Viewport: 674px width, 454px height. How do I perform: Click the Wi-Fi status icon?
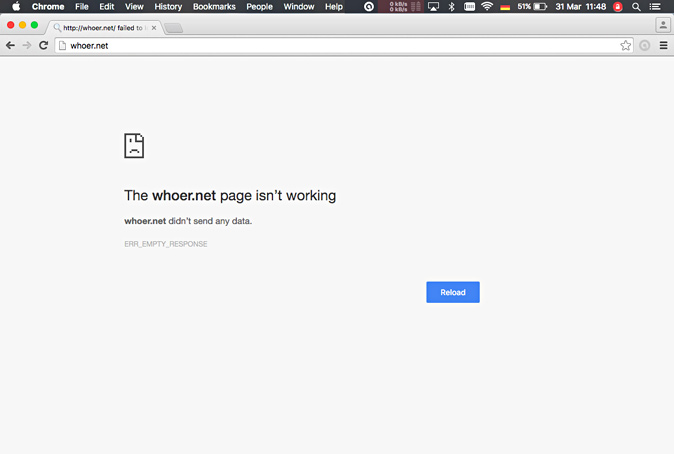[x=487, y=6]
